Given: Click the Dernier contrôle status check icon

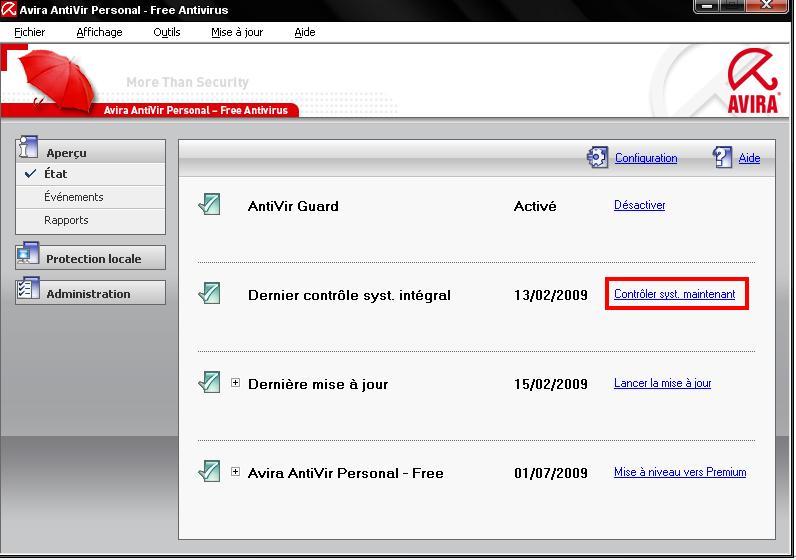Looking at the screenshot, I should (x=210, y=293).
